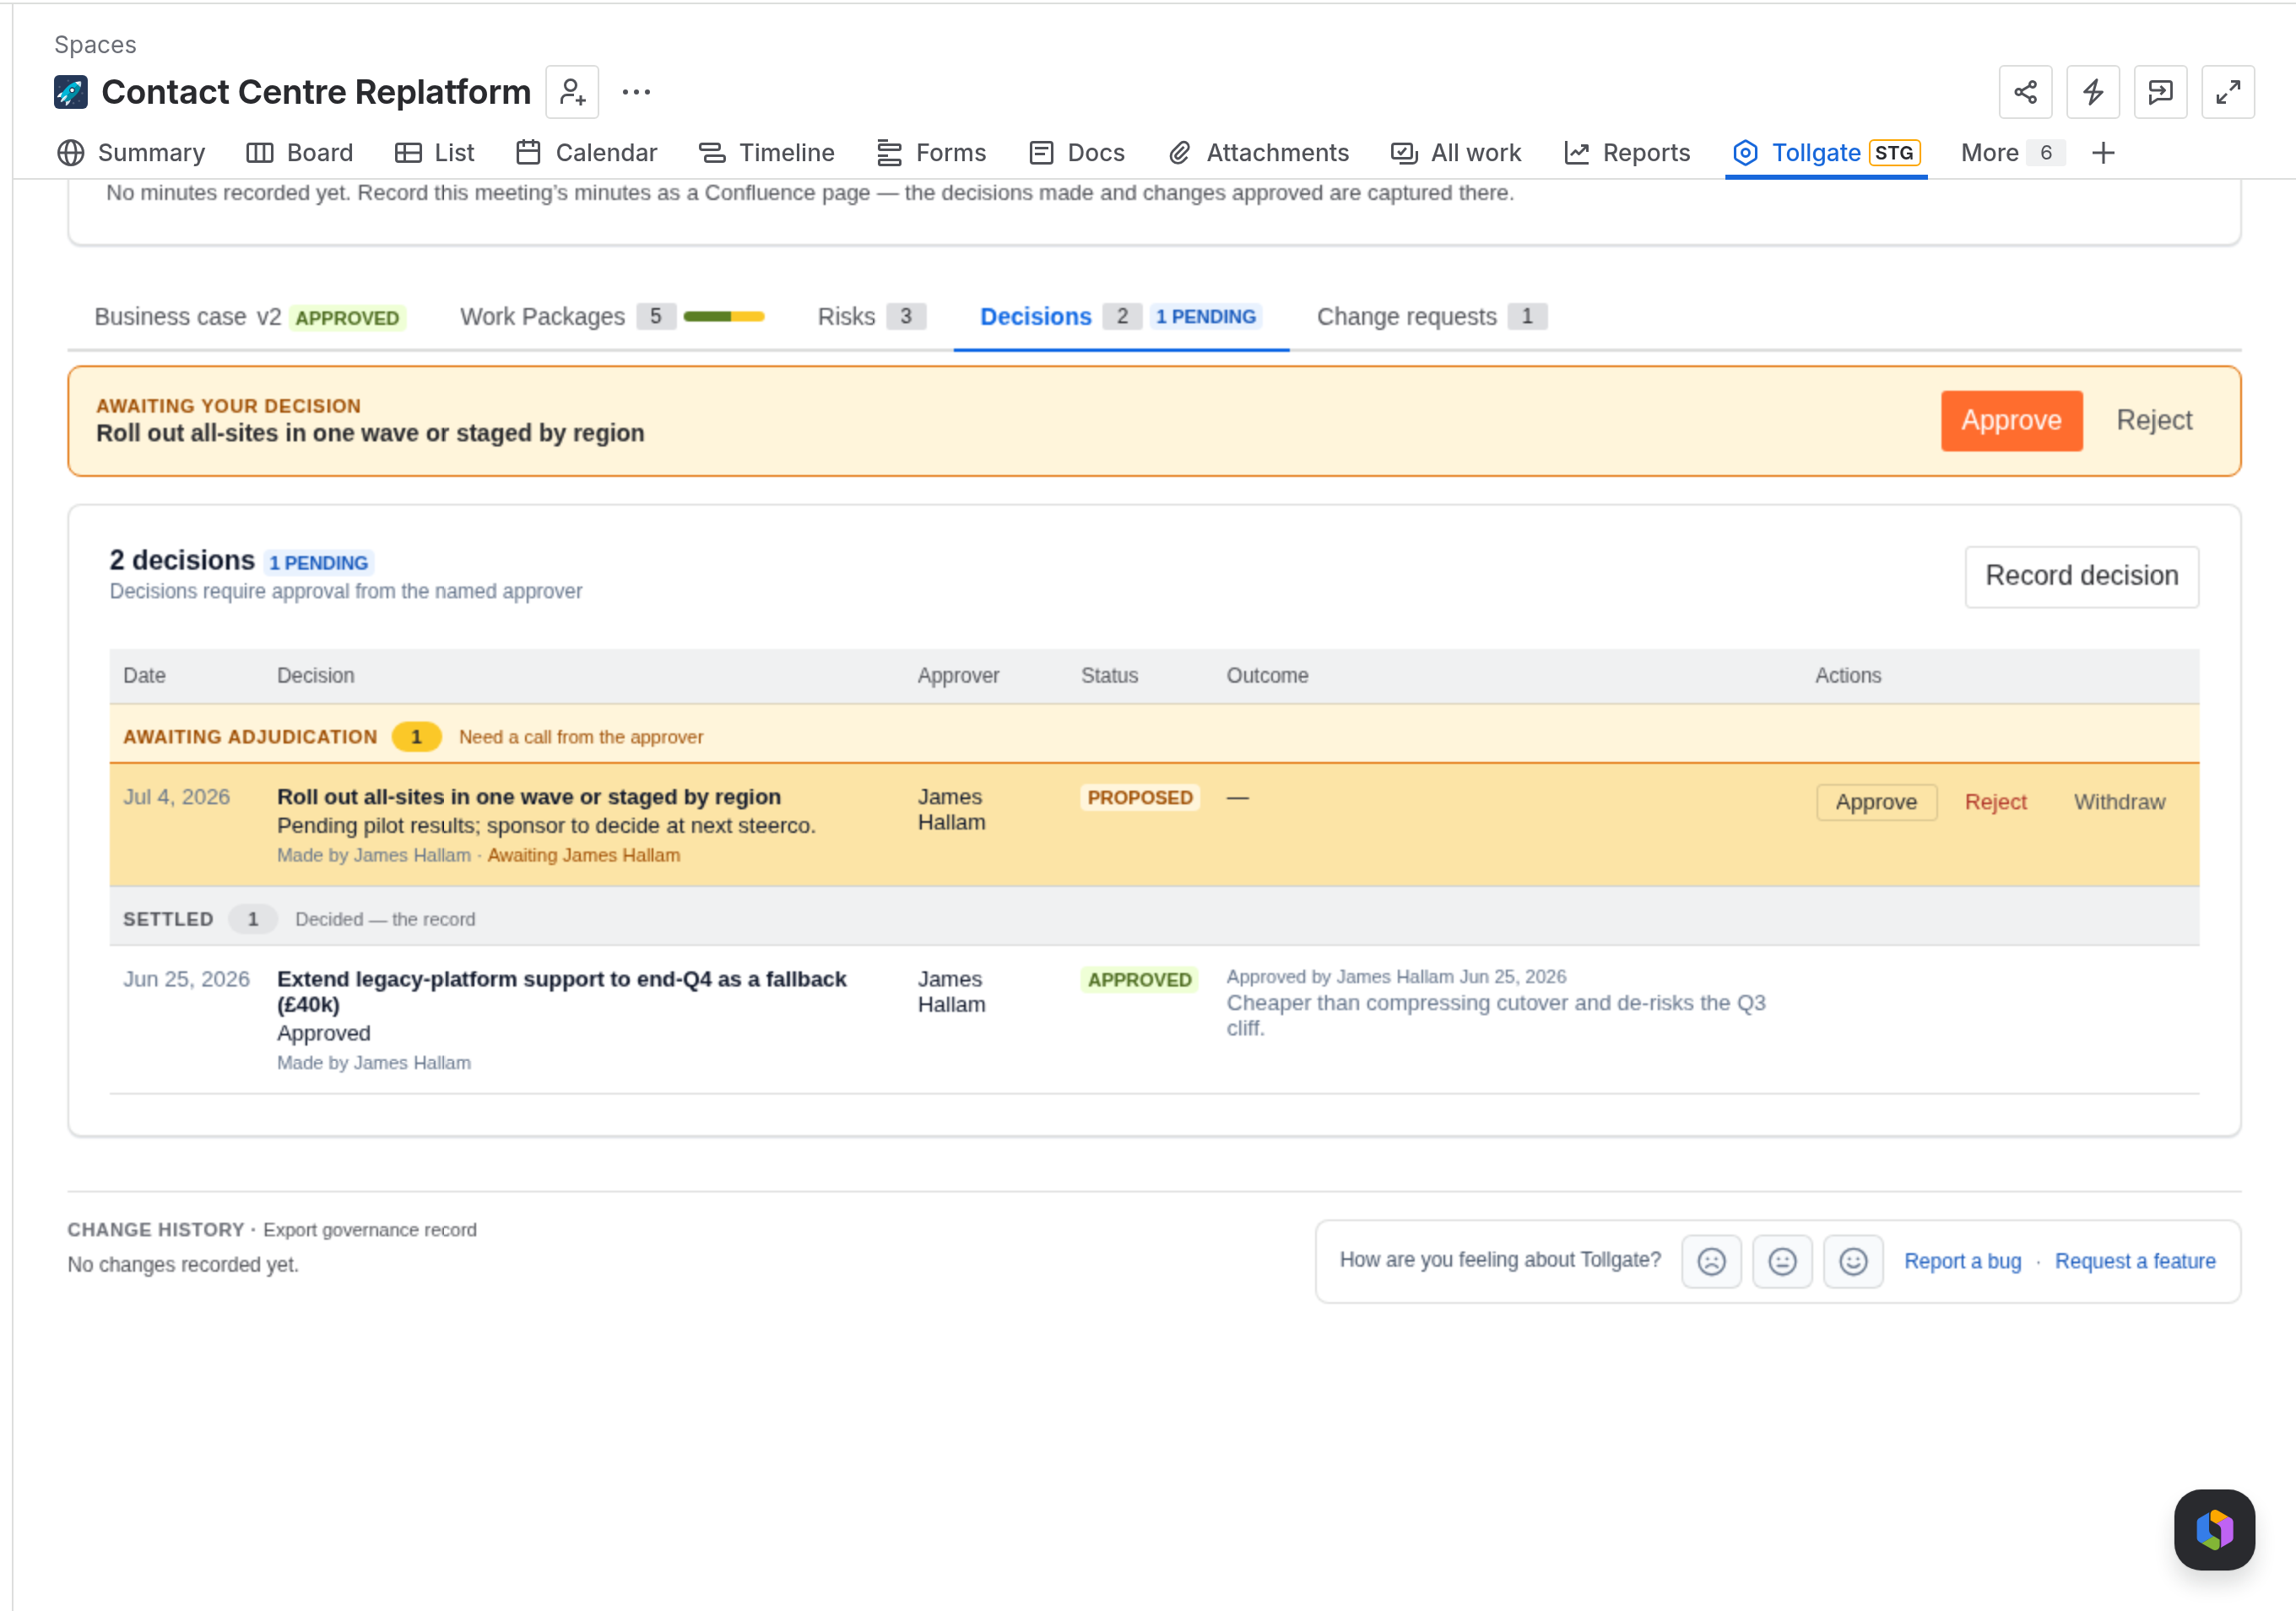The height and width of the screenshot is (1611, 2296).
Task: Click the Awaiting Adjudication group header
Action: (x=1154, y=736)
